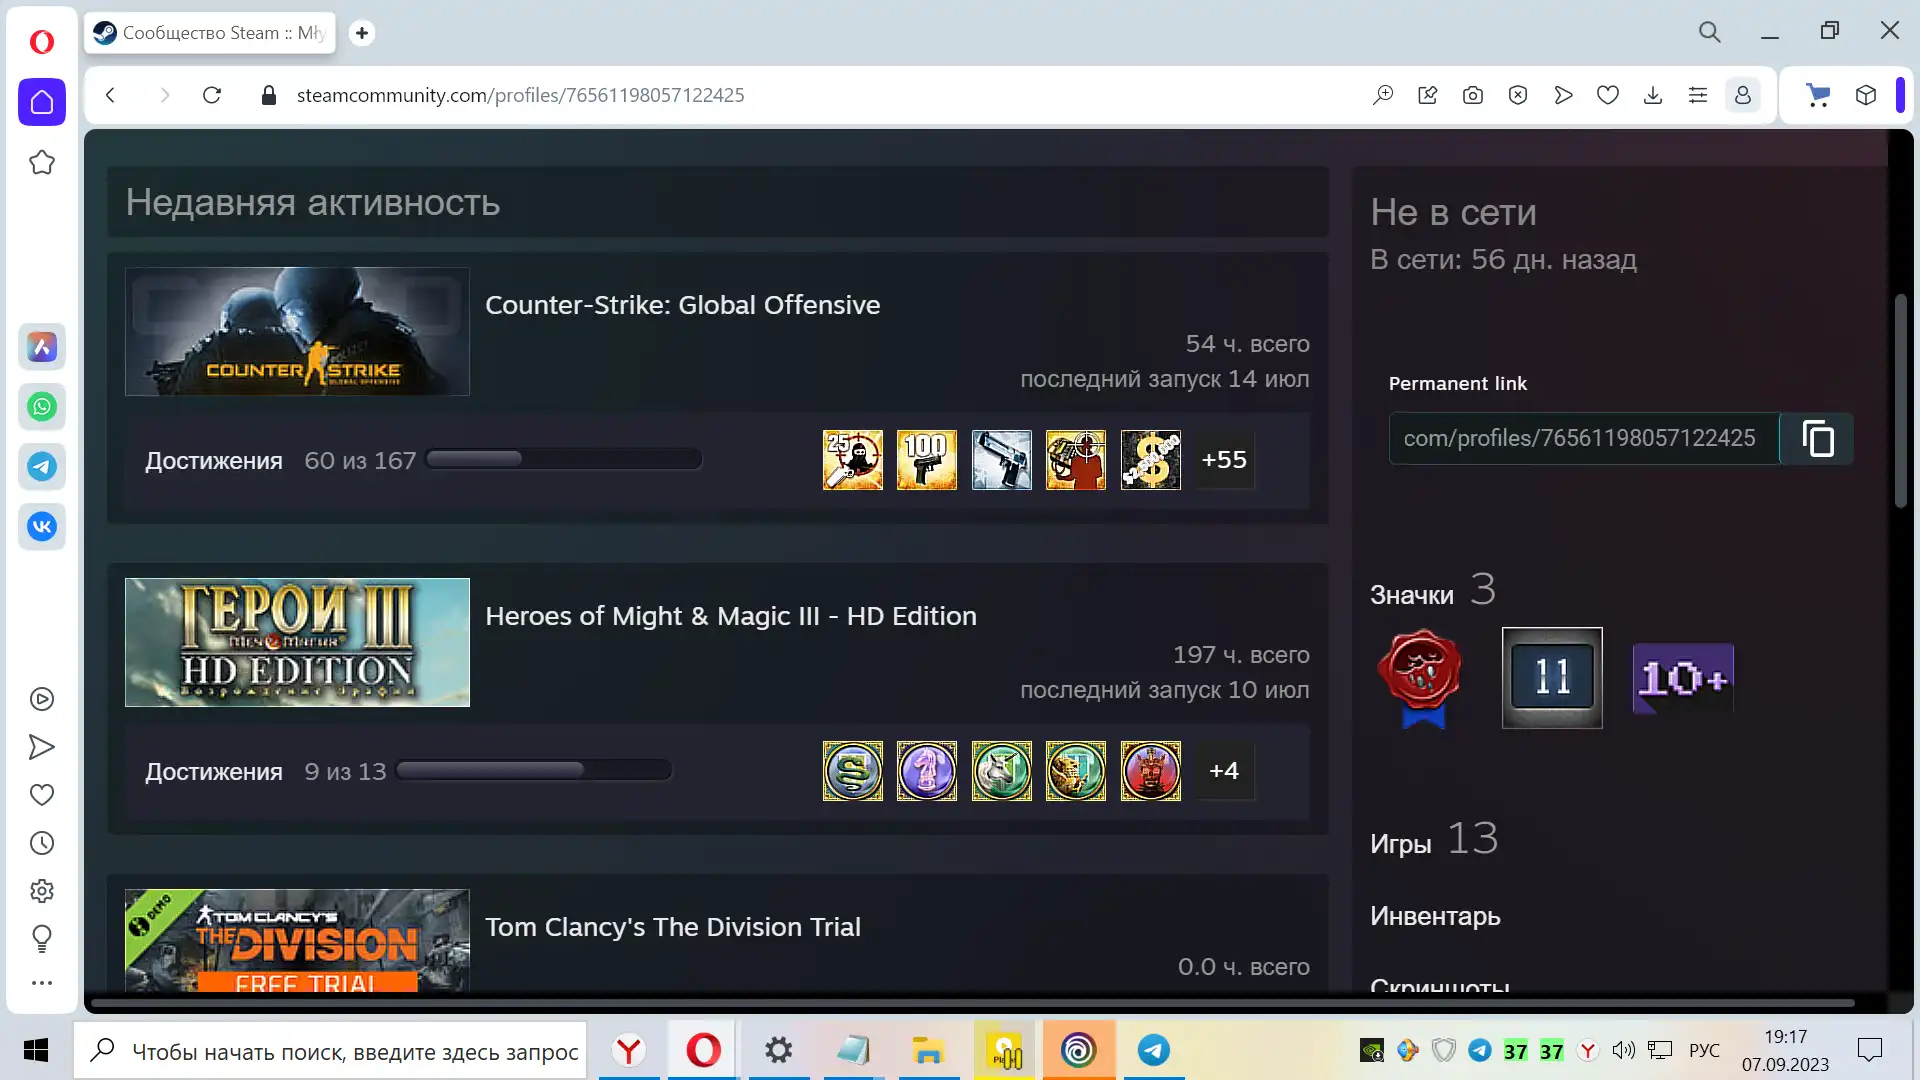
Task: Click the snapshot camera icon in address bar
Action: 1472,95
